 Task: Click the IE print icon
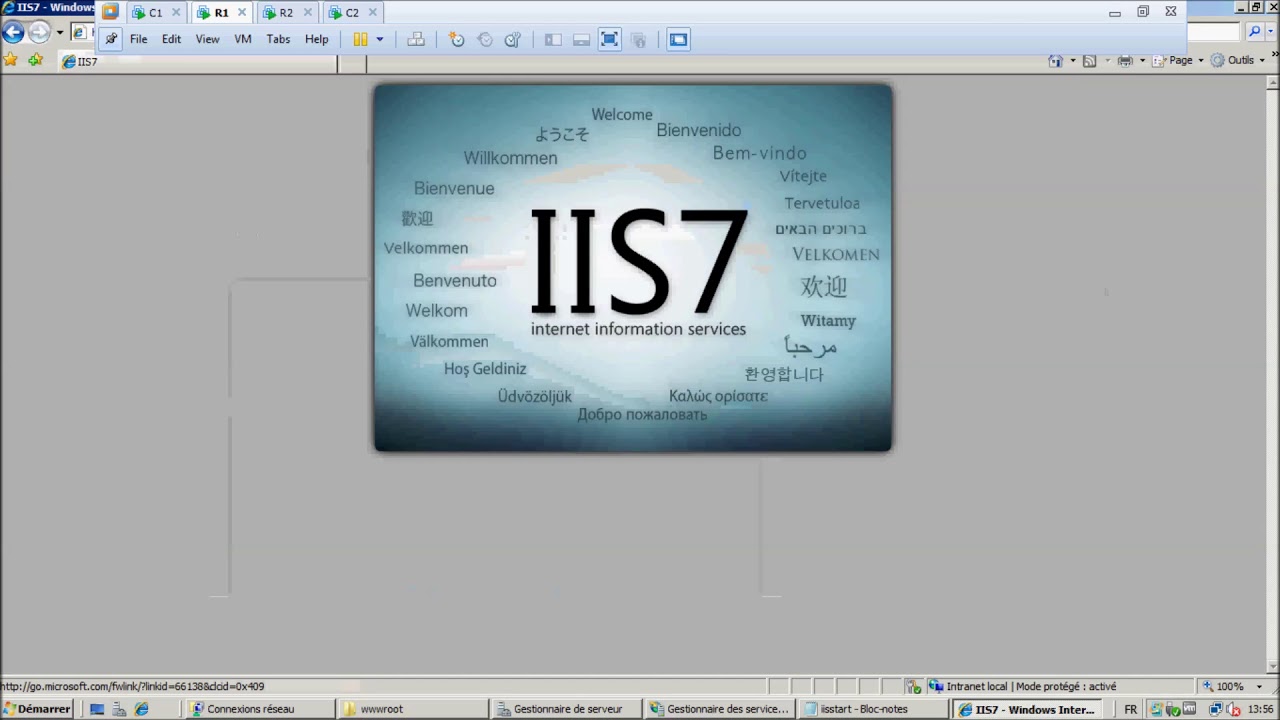1125,60
